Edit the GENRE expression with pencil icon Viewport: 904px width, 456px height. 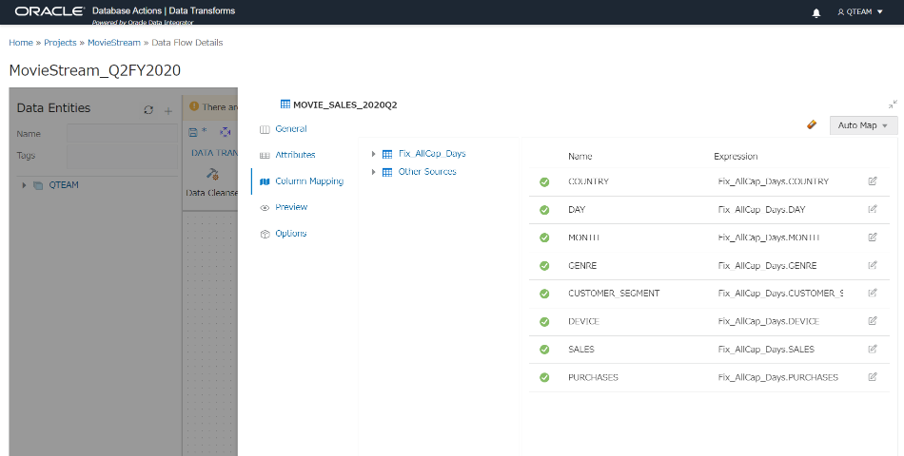(x=872, y=265)
